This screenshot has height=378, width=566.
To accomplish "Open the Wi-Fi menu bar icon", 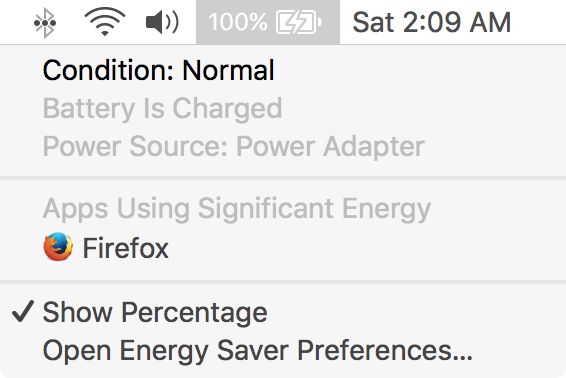I will click(105, 22).
